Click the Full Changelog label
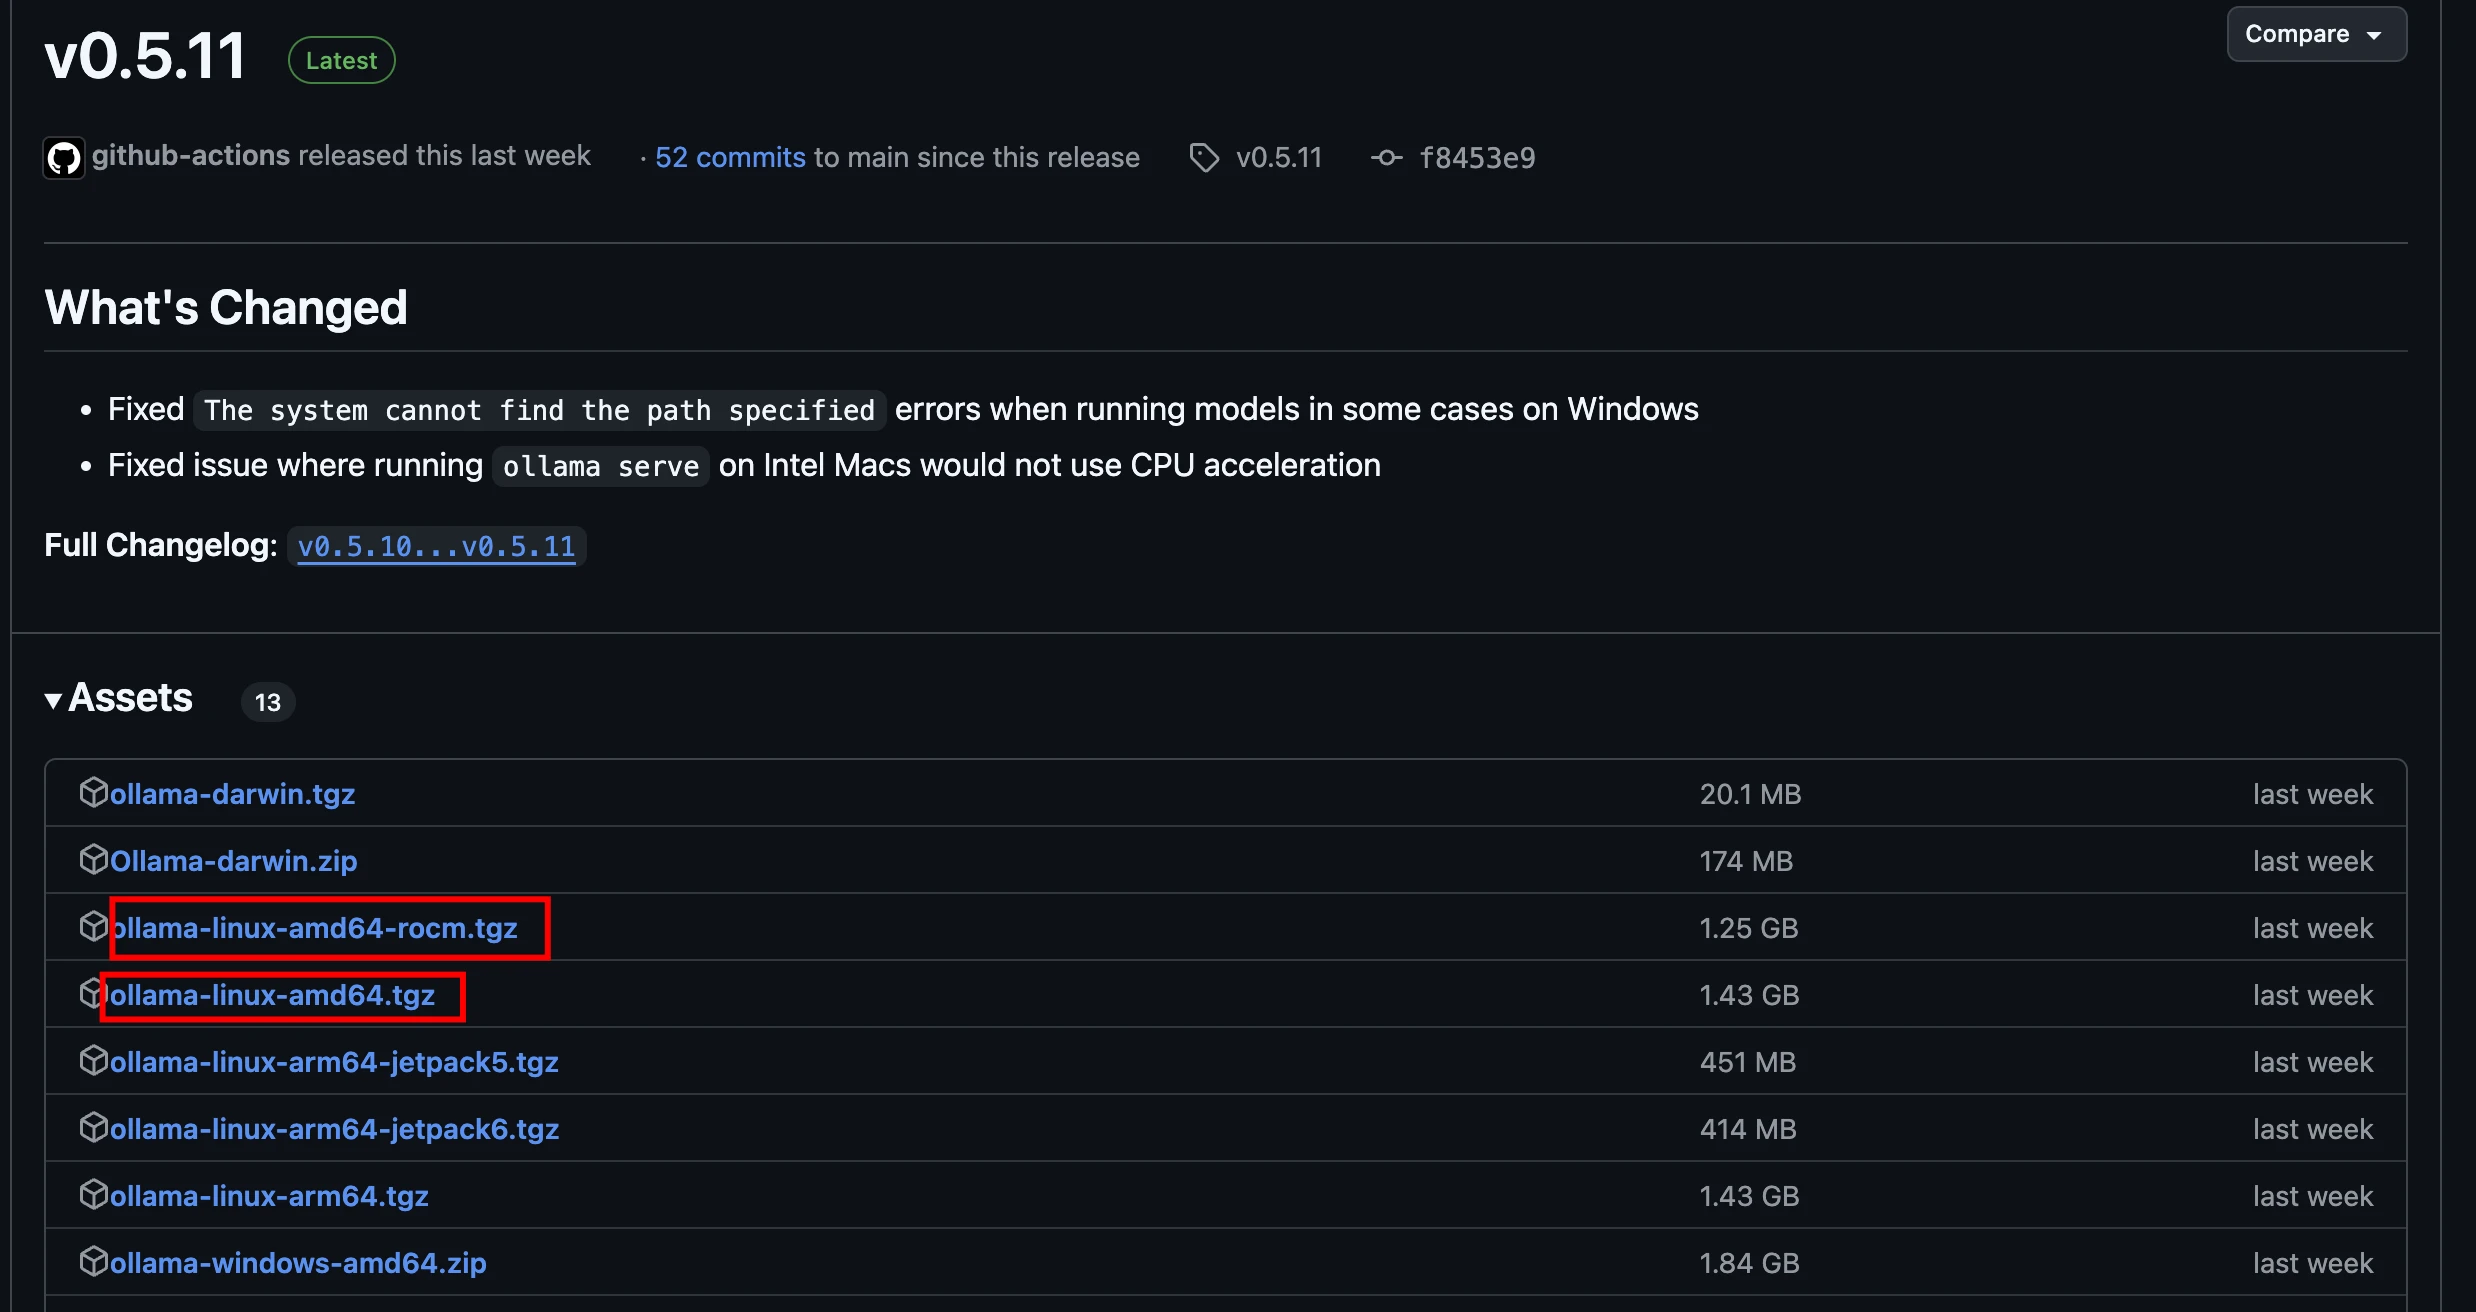Viewport: 2476px width, 1312px height. coord(161,545)
